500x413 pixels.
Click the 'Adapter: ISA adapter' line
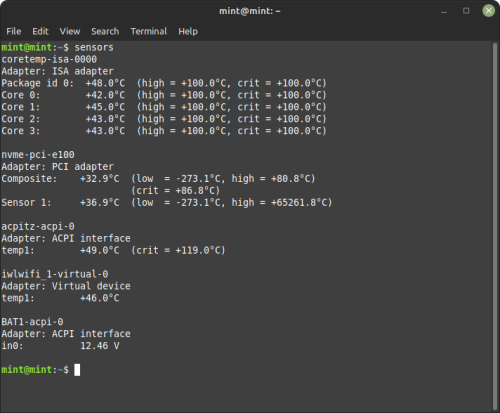click(x=57, y=71)
